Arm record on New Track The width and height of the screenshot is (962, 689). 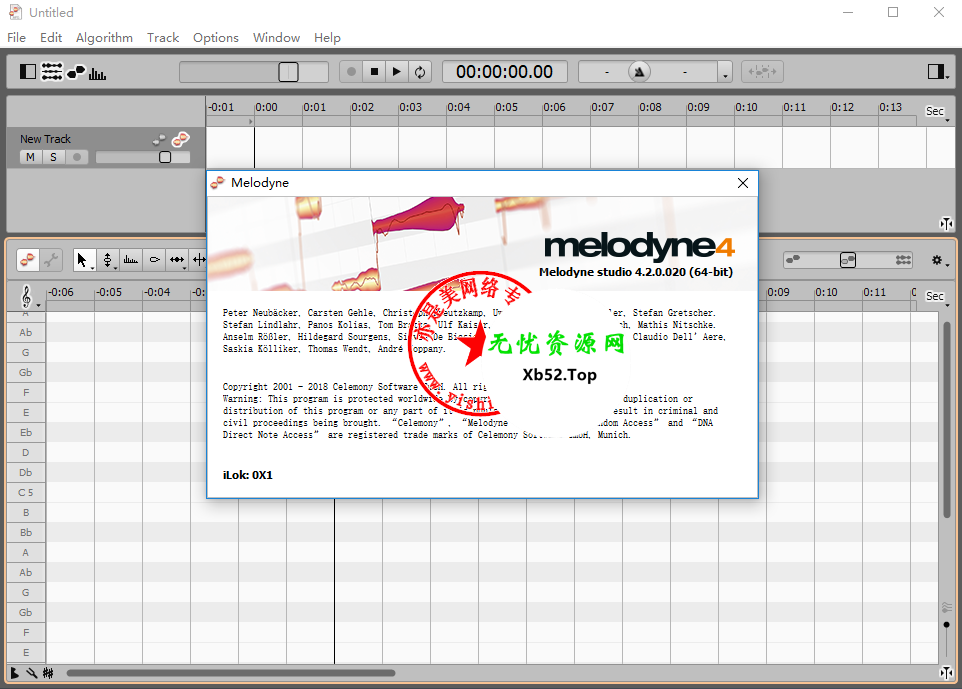point(77,157)
